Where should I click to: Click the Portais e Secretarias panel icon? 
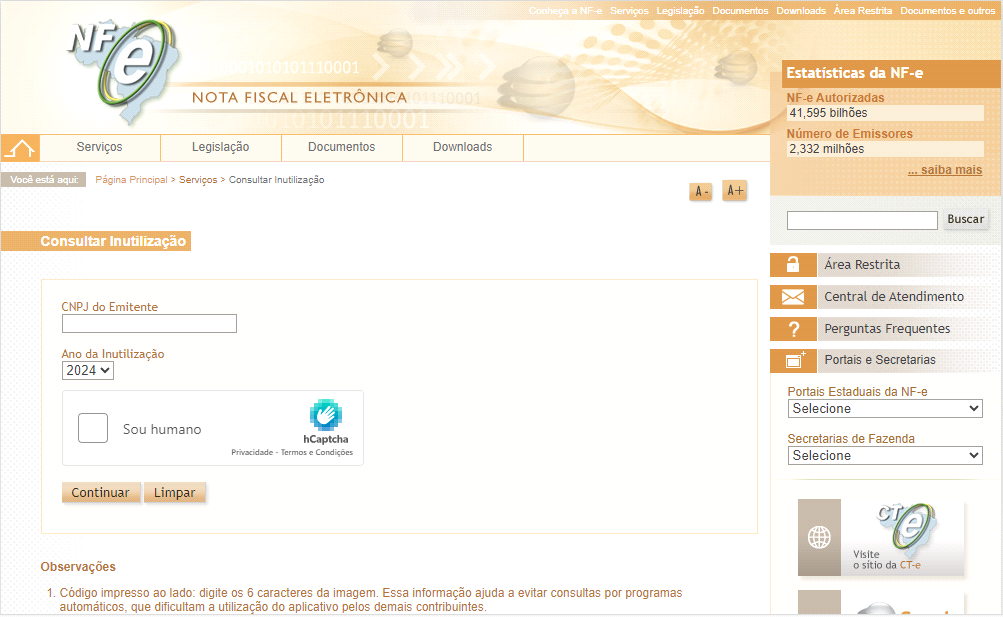(793, 360)
